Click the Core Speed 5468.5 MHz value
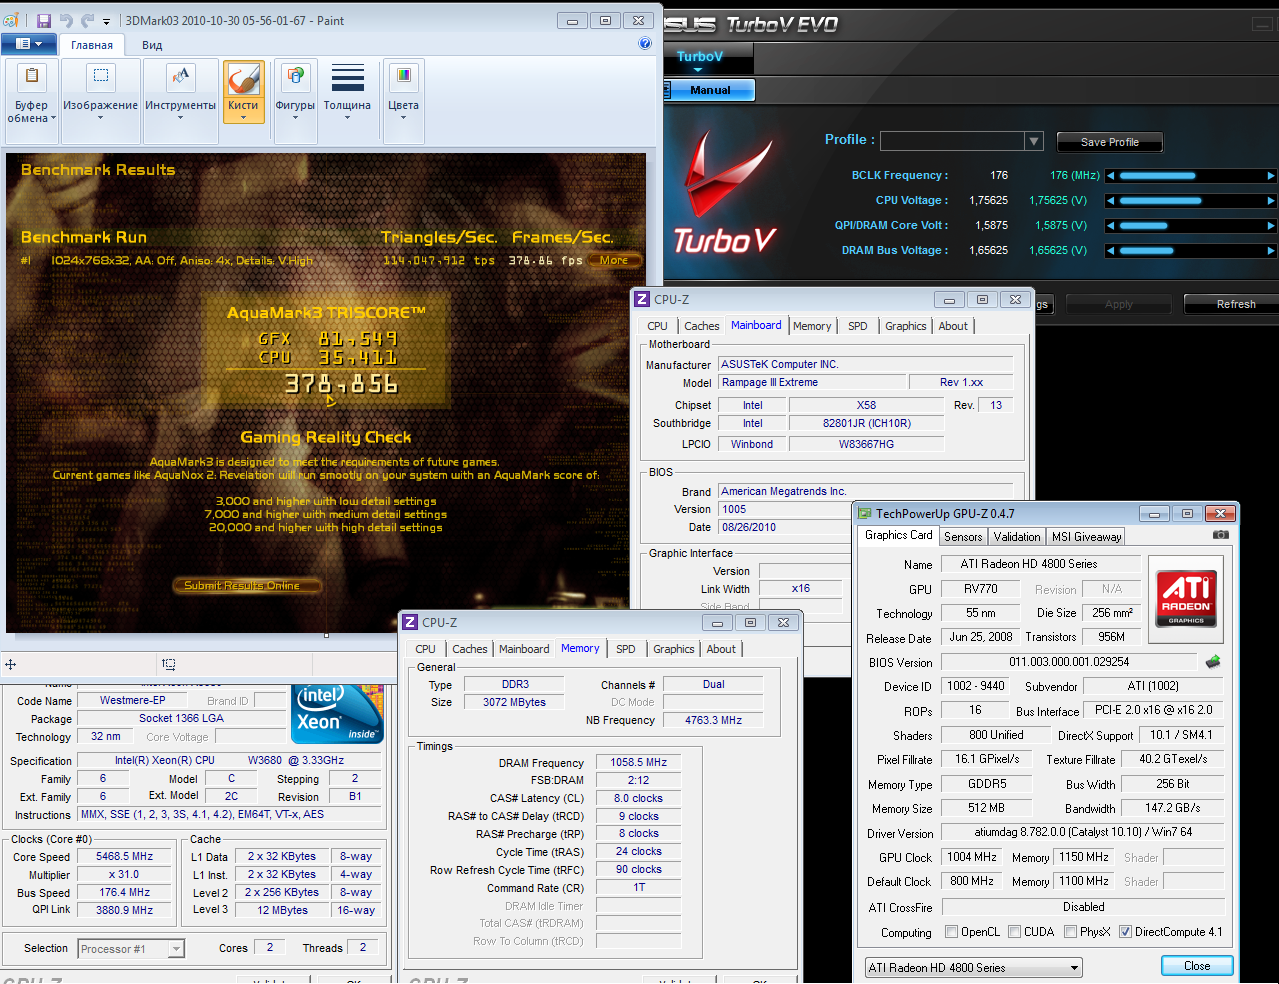The width and height of the screenshot is (1279, 984). tap(124, 857)
